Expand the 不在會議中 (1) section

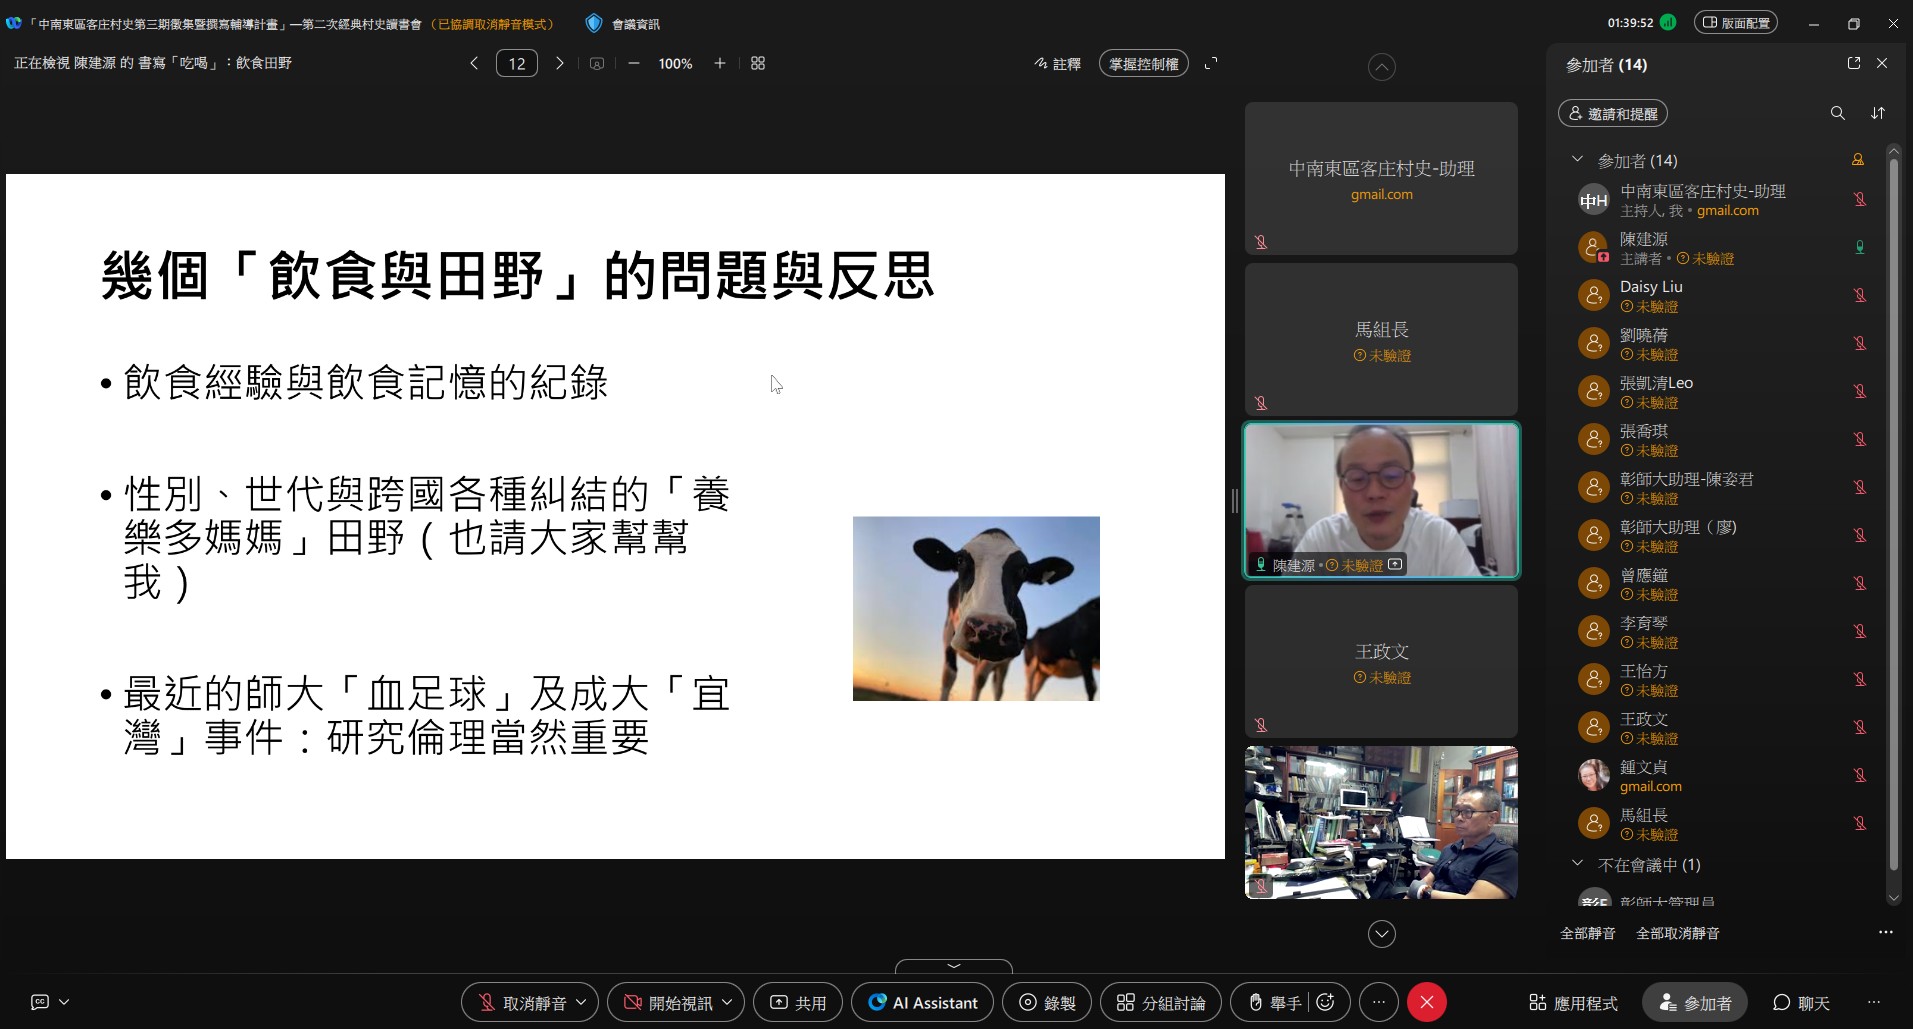click(1577, 864)
